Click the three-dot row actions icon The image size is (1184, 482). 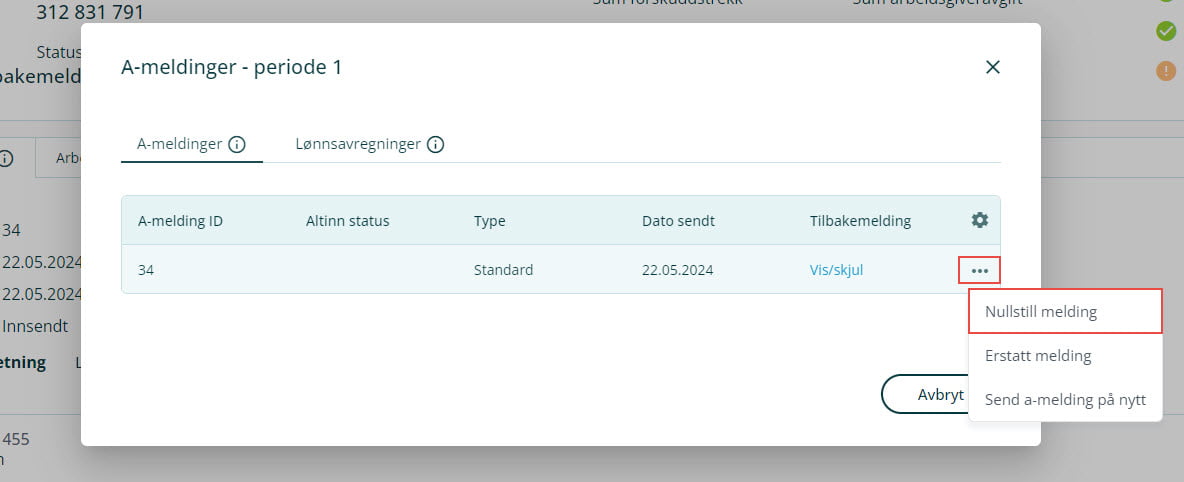pos(979,270)
